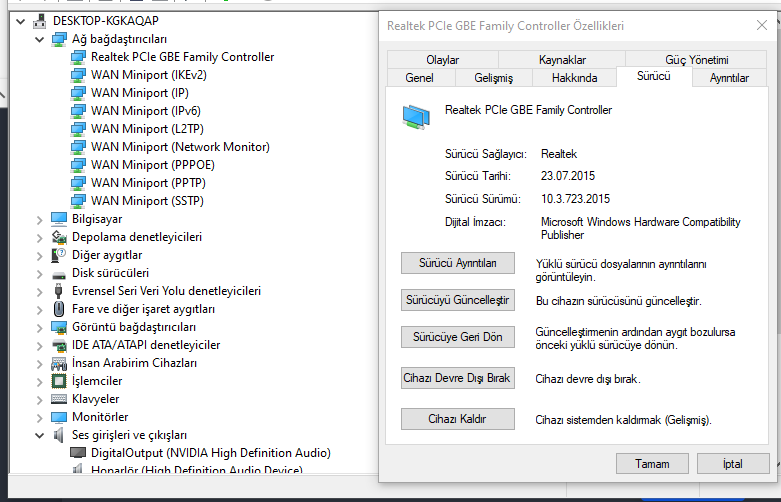Click the Disk sürücüleri drive icon

click(x=59, y=273)
